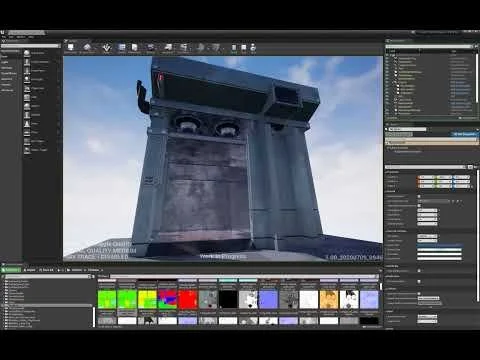Image resolution: width=480 pixels, height=360 pixels.
Task: Click the Details panel search field
Action: (425, 167)
